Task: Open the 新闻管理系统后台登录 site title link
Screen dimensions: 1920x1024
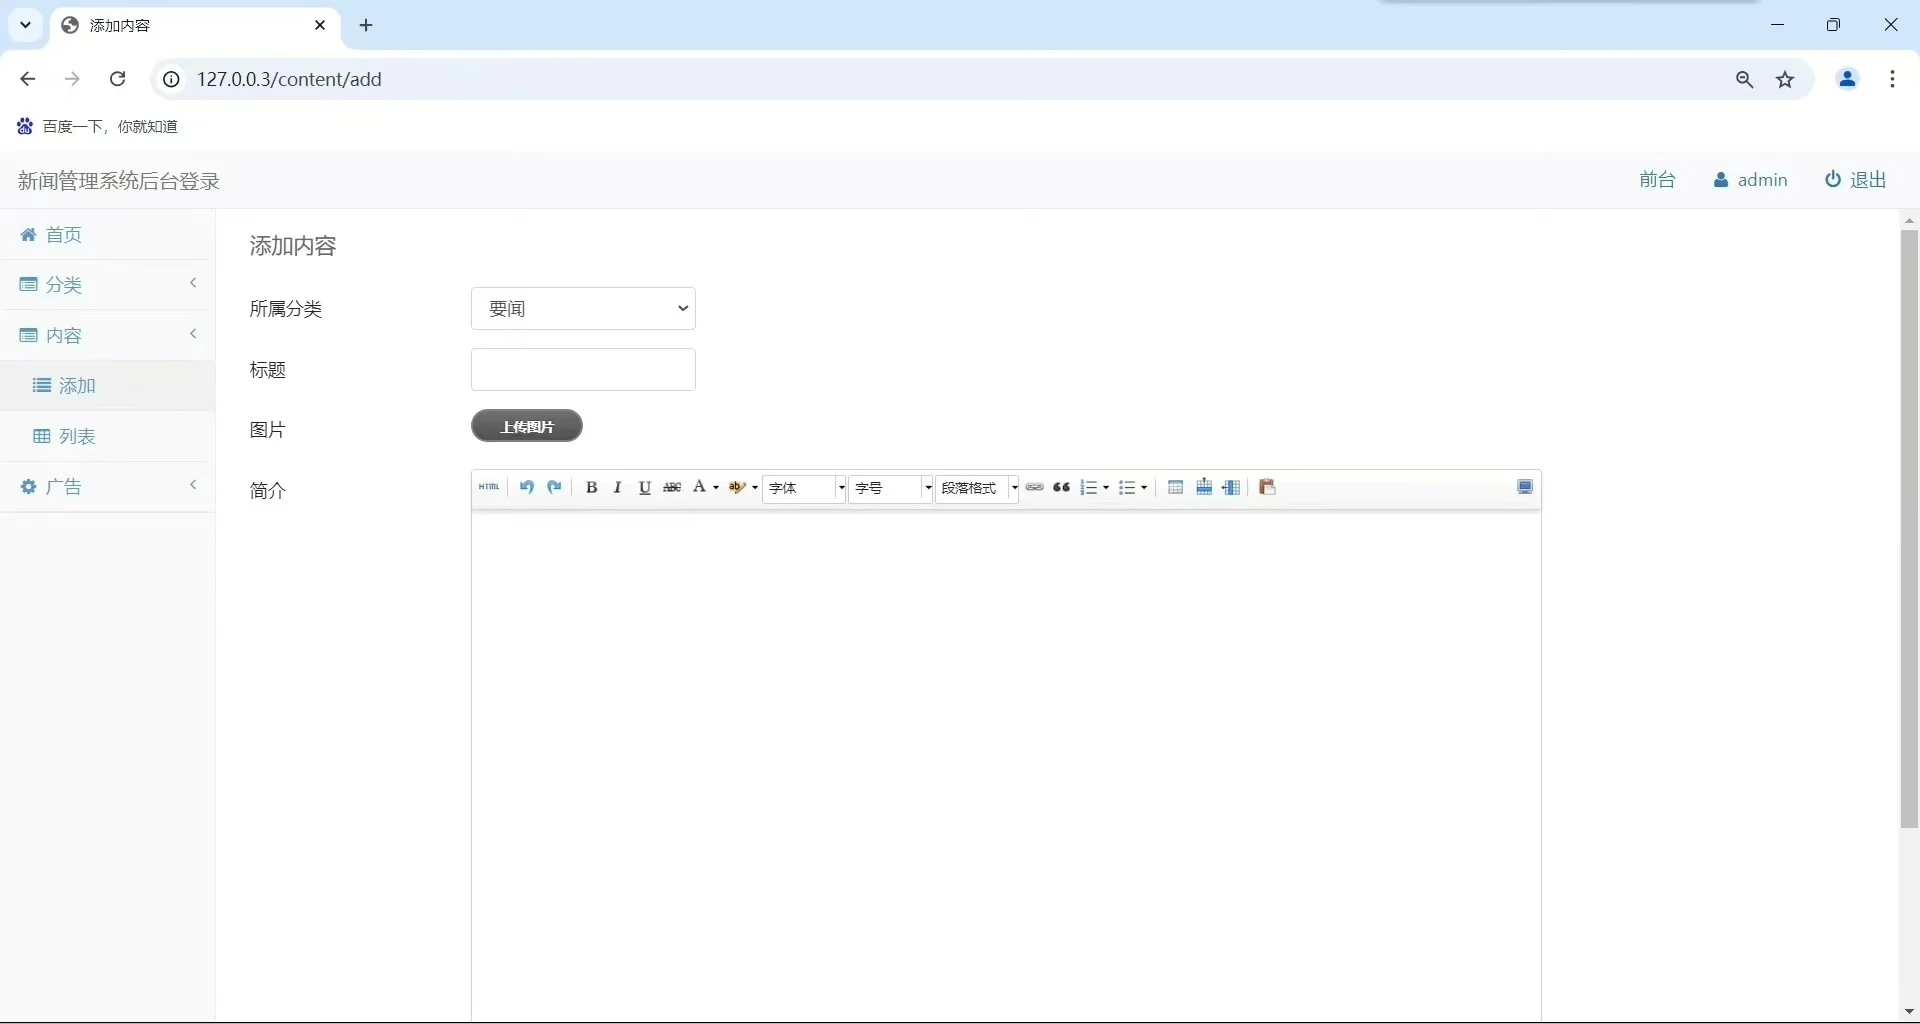Action: (x=119, y=181)
